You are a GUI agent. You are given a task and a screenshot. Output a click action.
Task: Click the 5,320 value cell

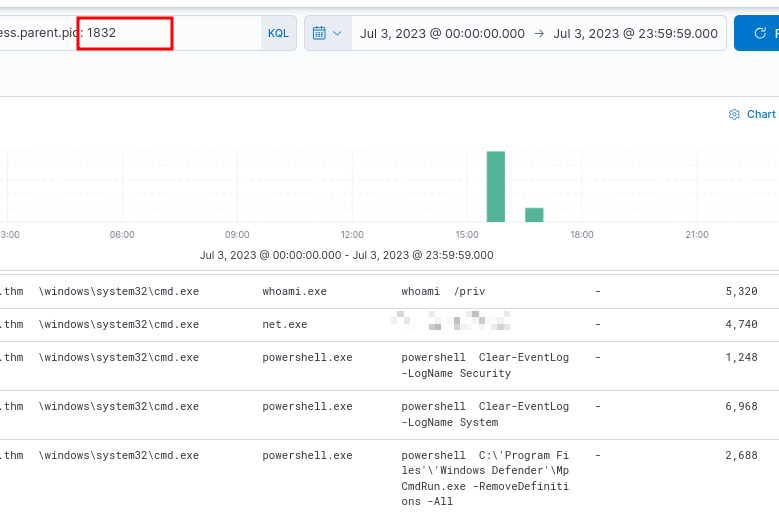741,292
